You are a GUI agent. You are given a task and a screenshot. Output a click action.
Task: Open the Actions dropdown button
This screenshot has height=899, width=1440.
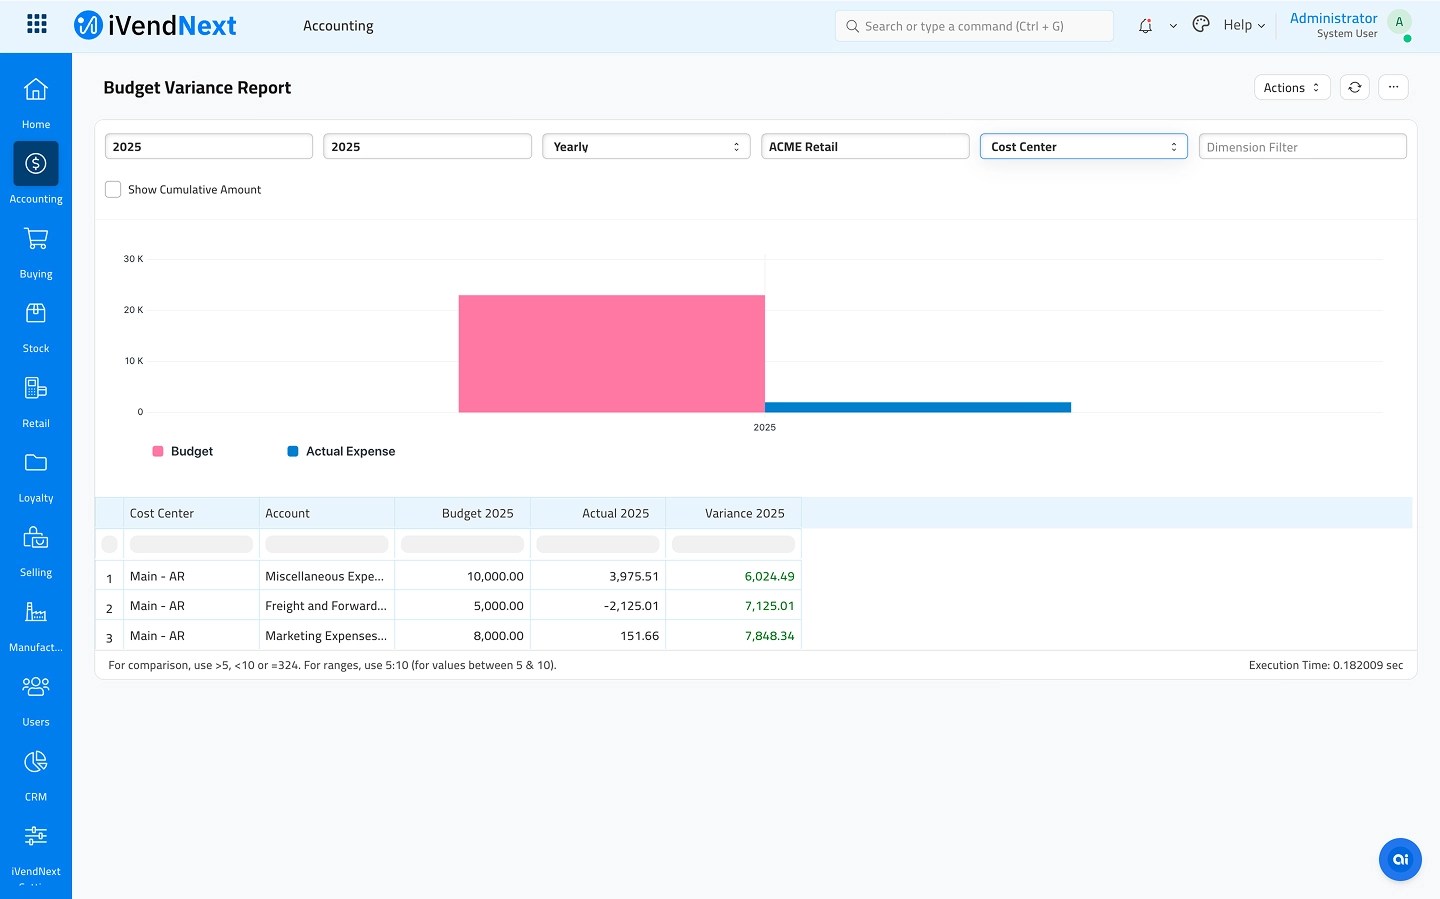click(x=1292, y=87)
